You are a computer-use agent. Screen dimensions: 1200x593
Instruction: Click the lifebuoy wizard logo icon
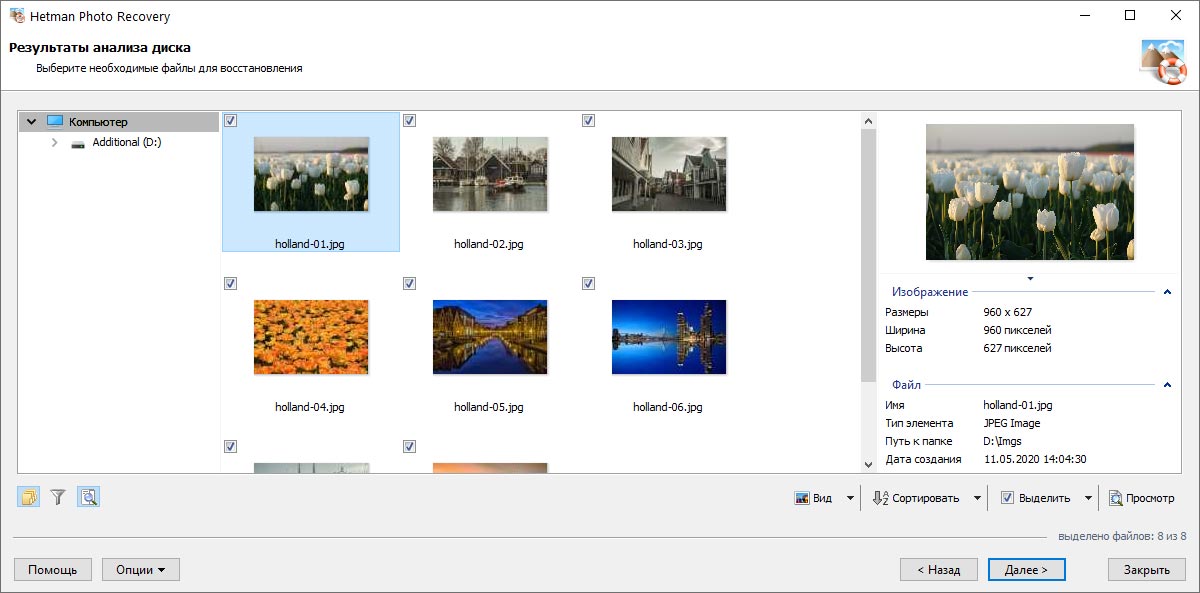[x=1163, y=62]
